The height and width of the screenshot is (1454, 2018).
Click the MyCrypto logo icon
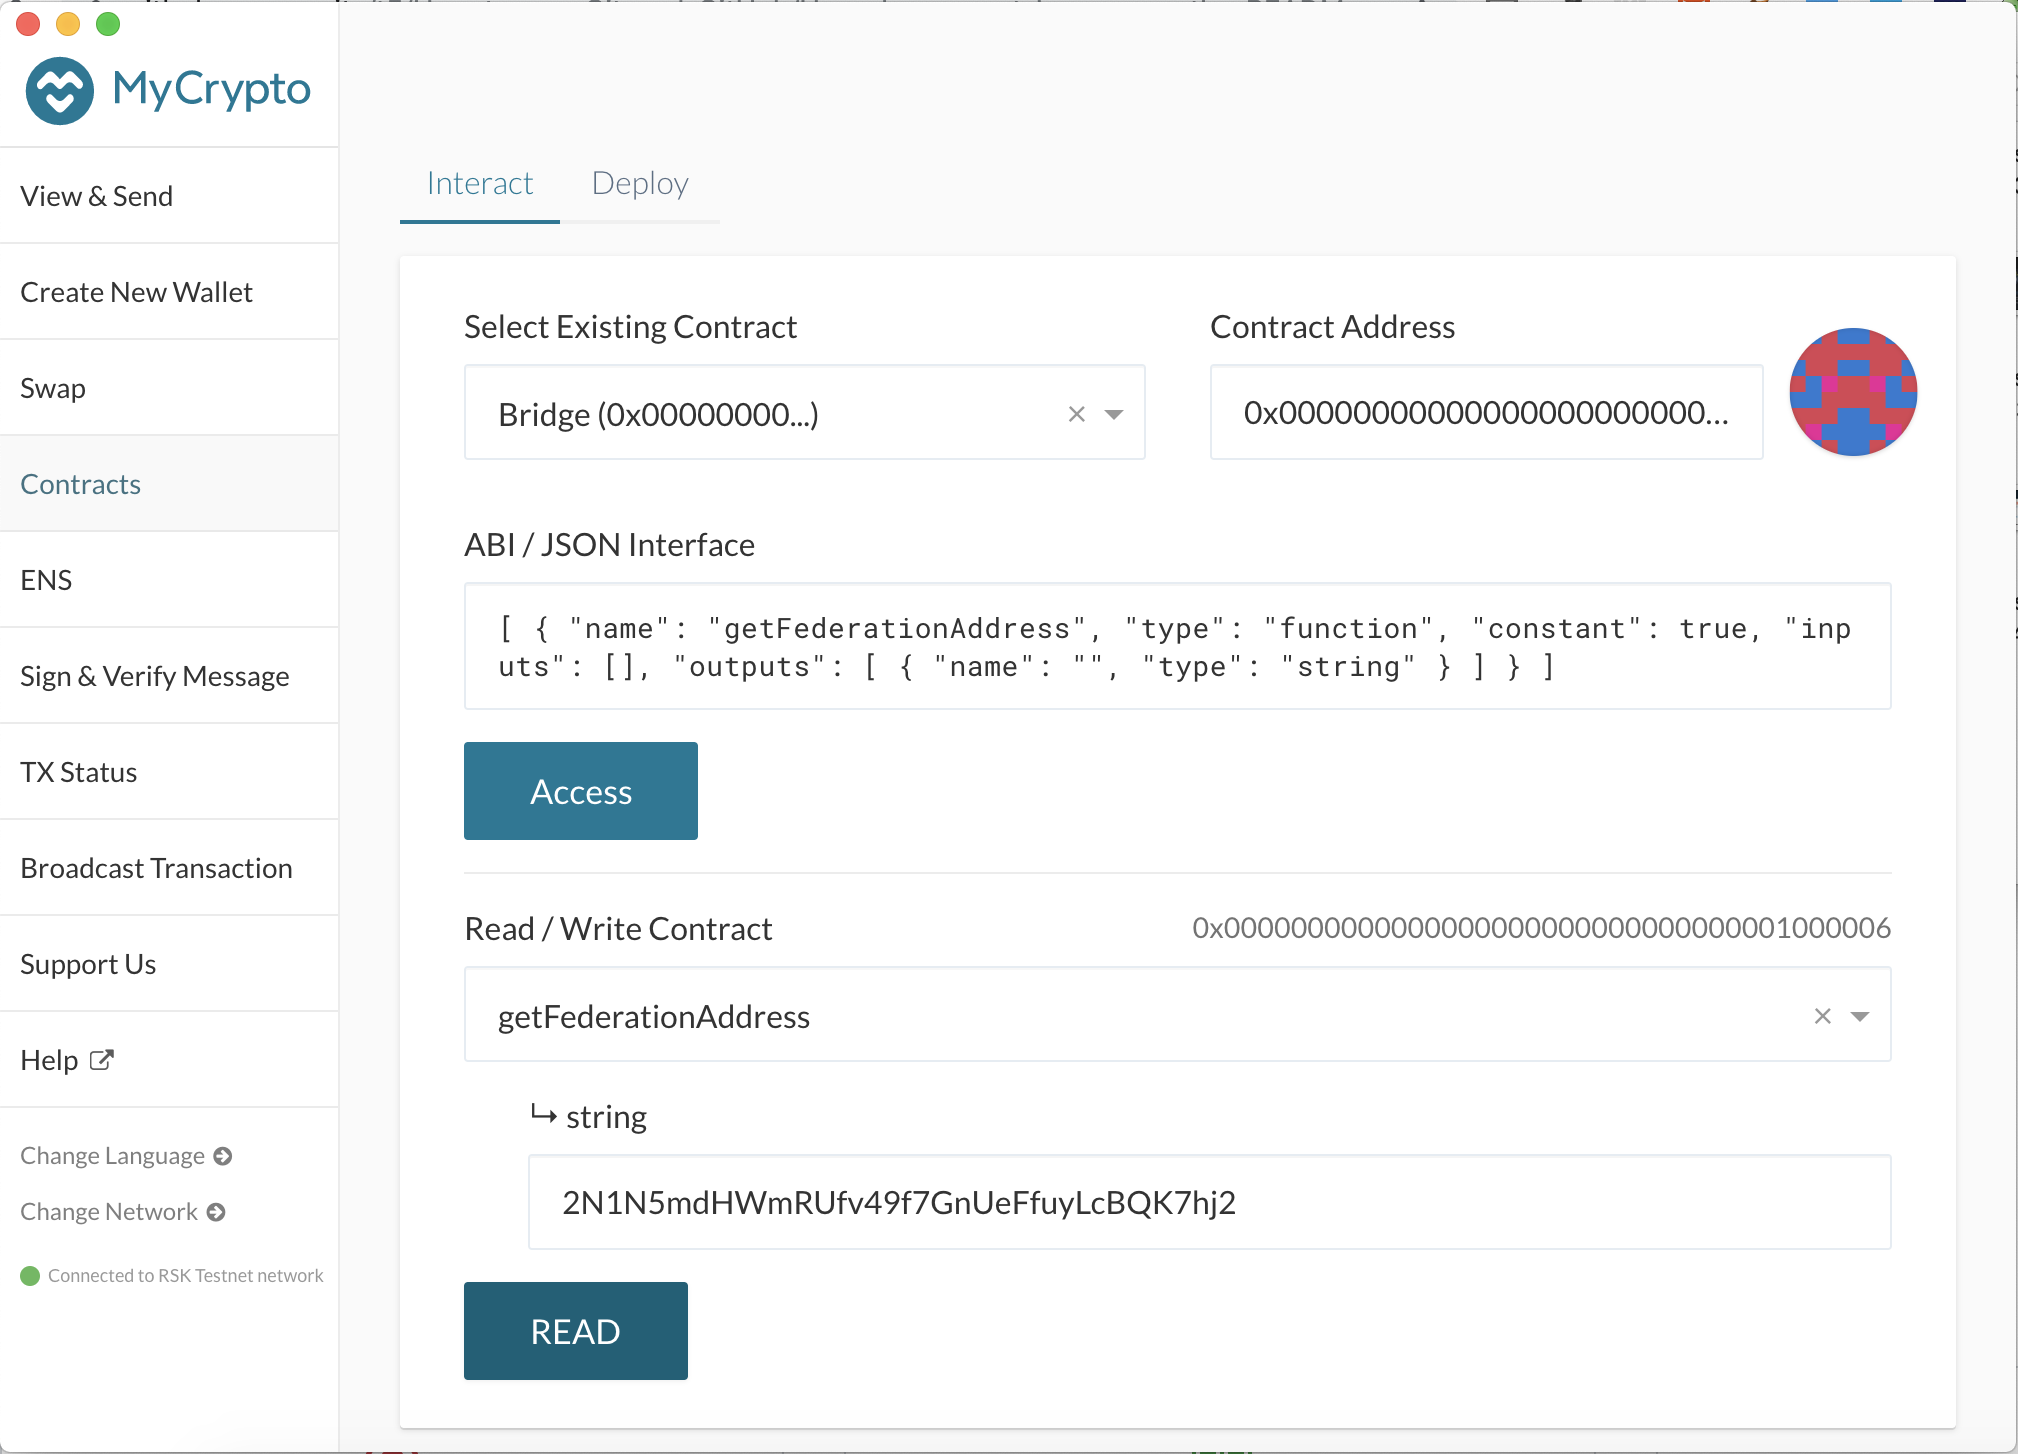pos(63,91)
